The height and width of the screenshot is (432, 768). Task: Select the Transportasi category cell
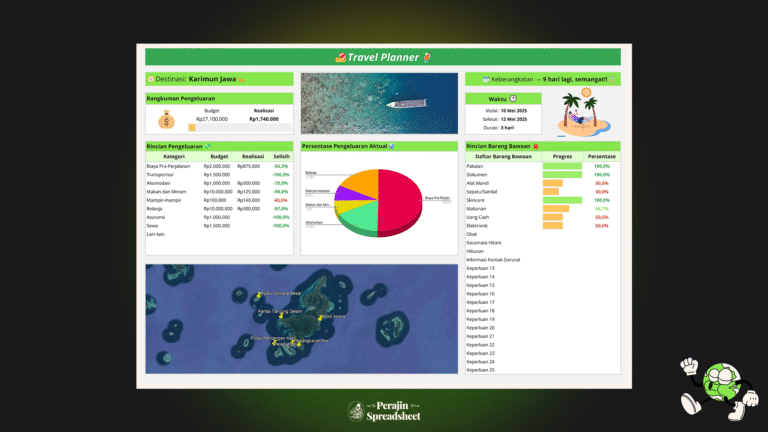pos(160,175)
